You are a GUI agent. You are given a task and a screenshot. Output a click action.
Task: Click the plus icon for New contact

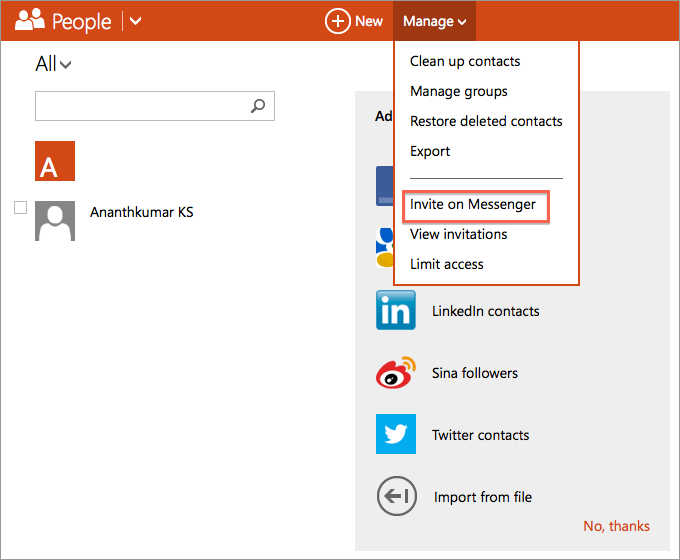pos(338,21)
